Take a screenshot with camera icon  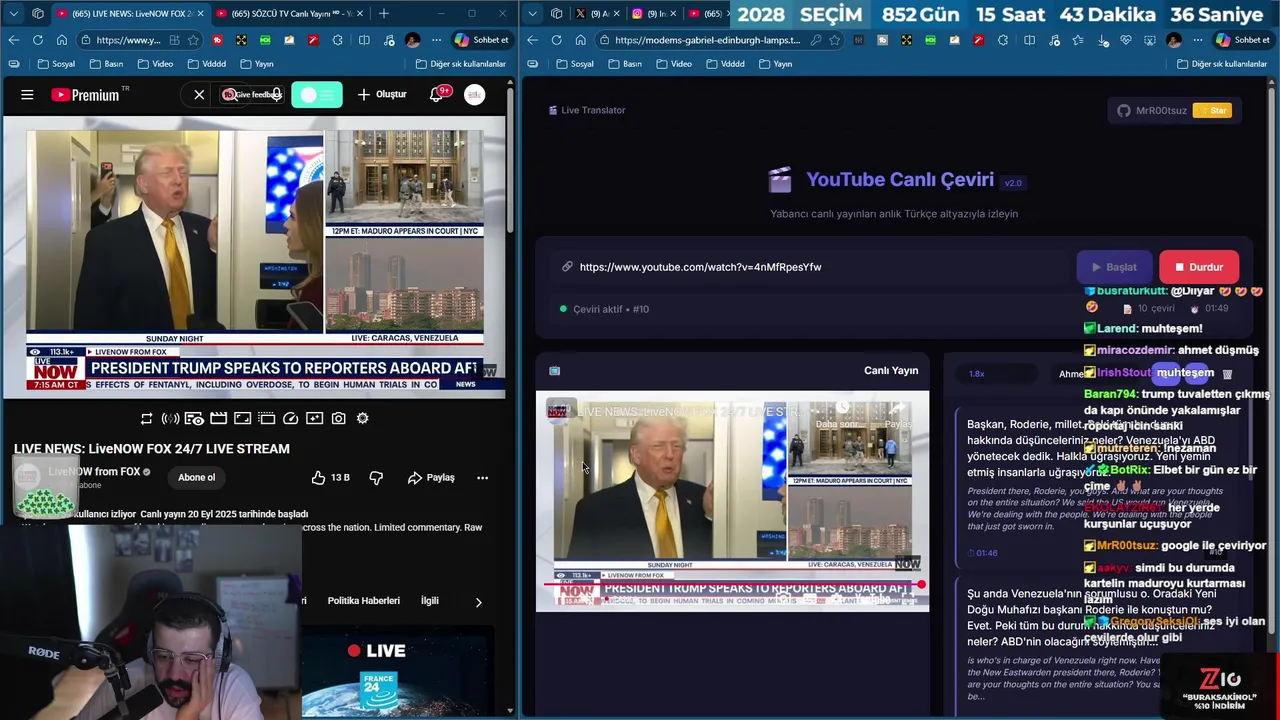pyautogui.click(x=338, y=418)
